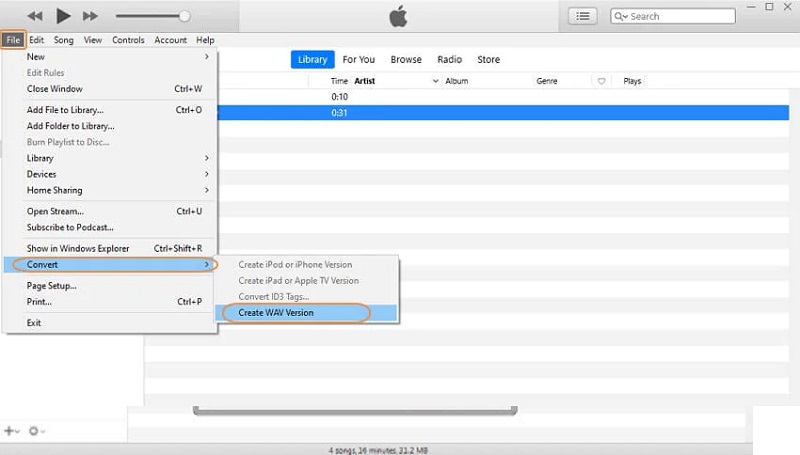Select the song row with time 0:10

503,97
